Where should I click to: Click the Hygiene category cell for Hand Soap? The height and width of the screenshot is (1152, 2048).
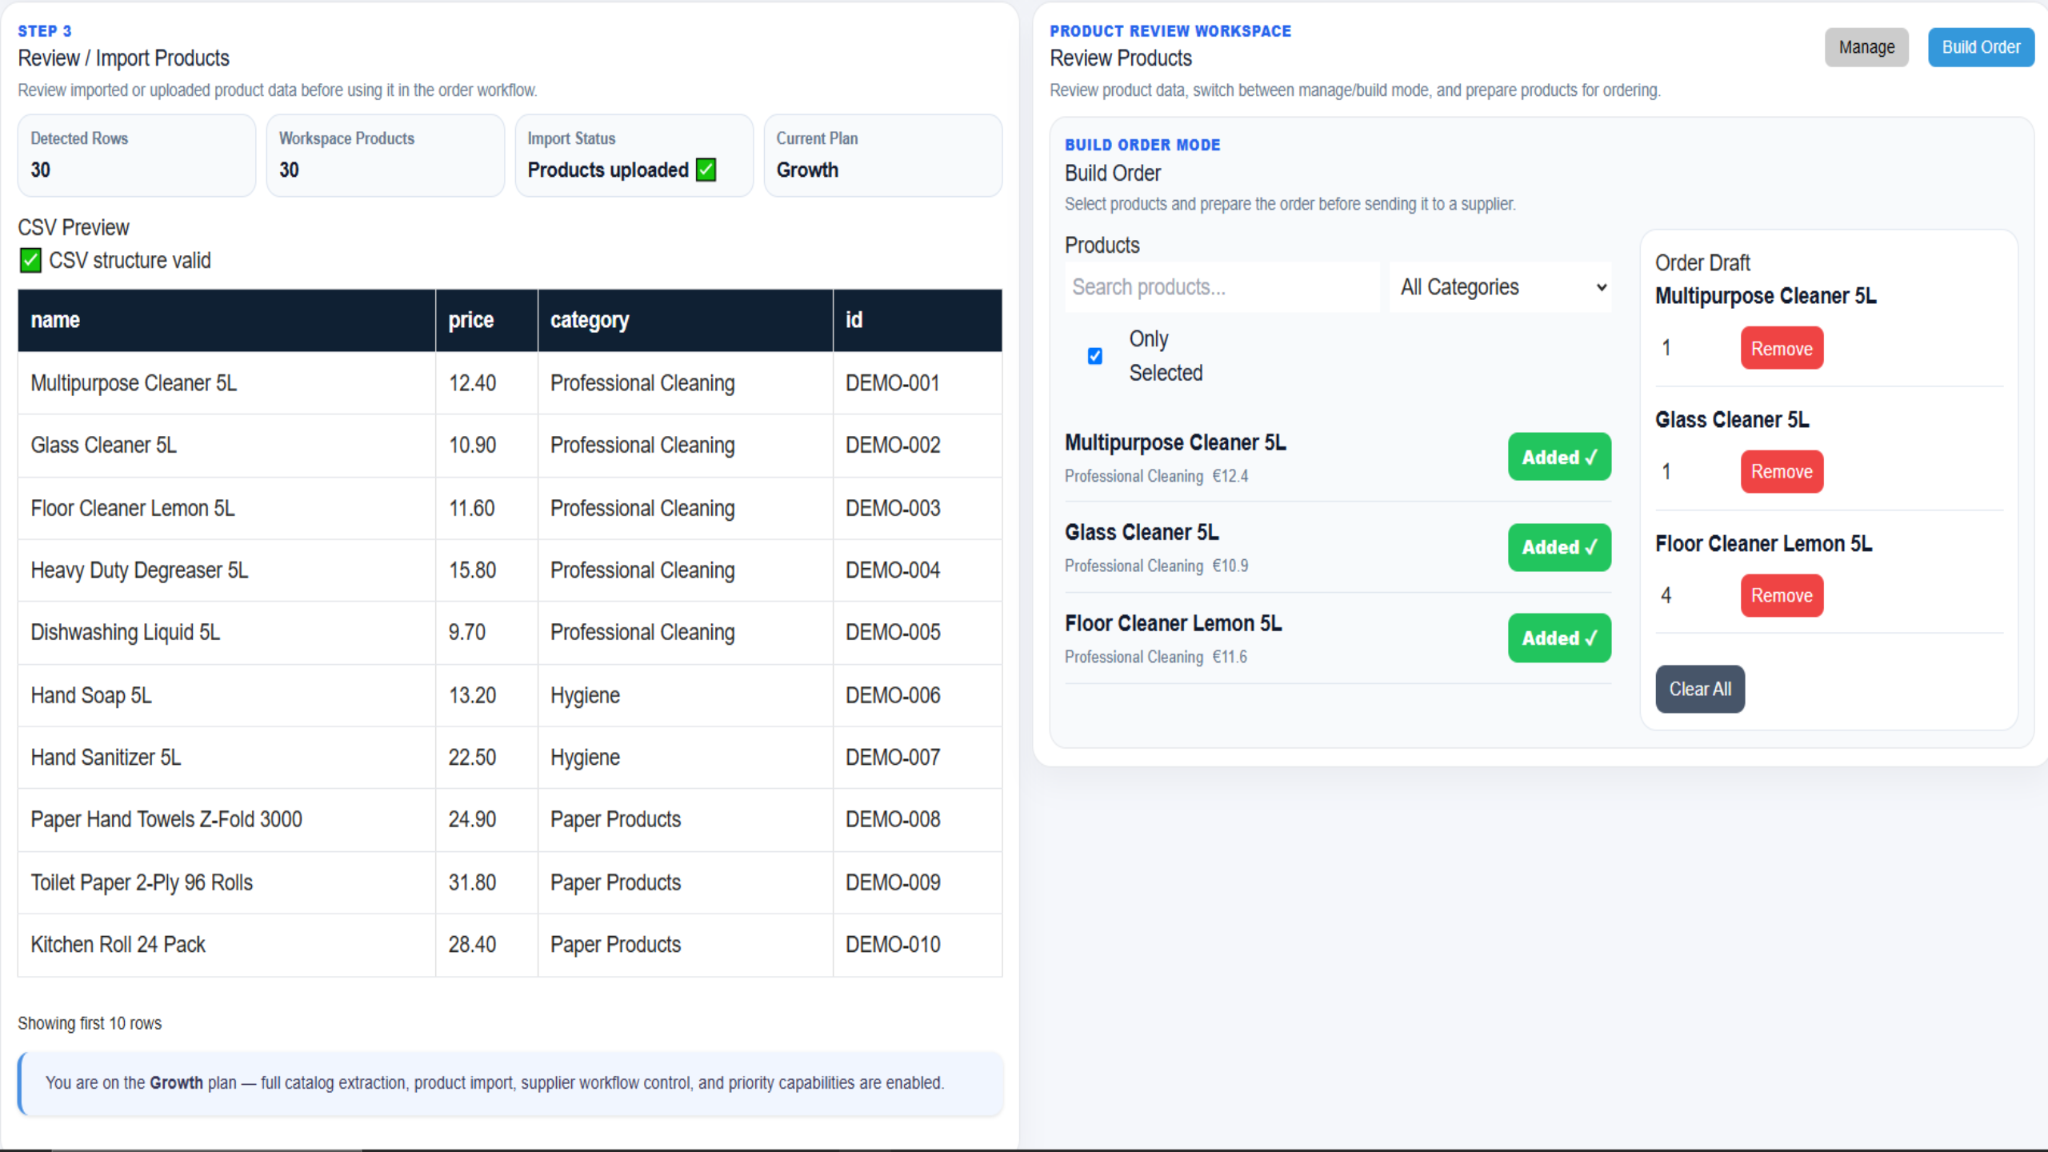(x=685, y=695)
